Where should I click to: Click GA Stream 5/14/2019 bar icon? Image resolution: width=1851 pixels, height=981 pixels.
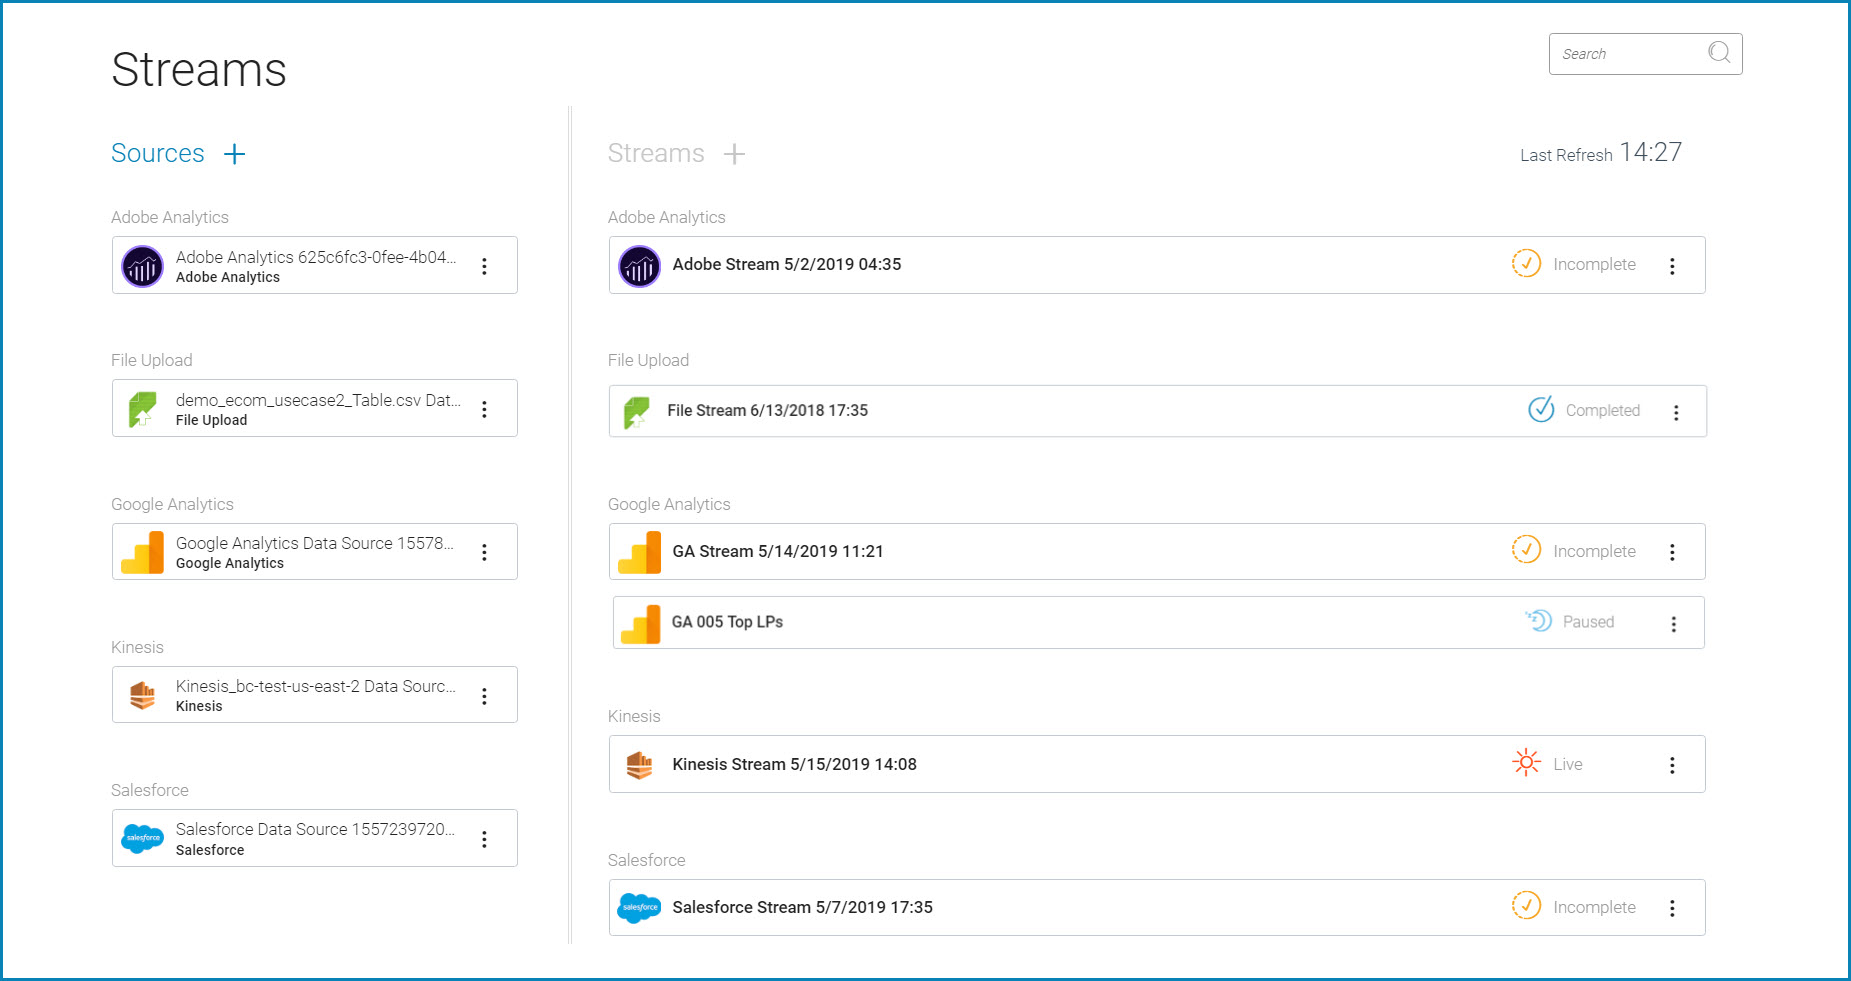click(639, 552)
